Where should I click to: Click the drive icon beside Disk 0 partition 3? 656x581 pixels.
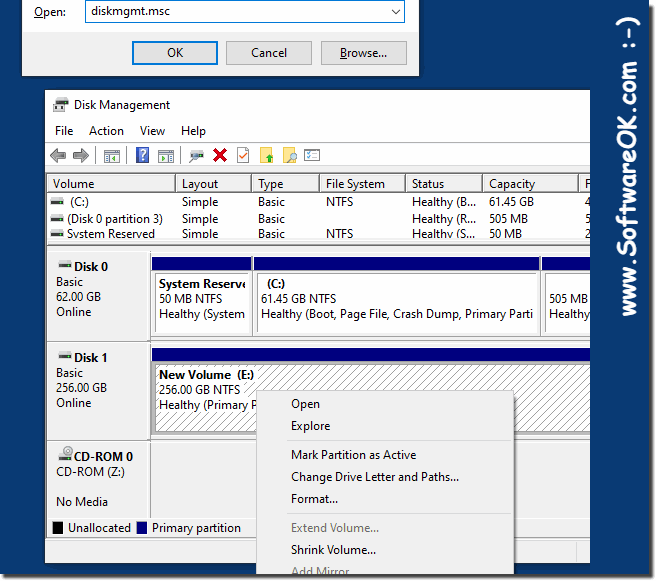[57, 219]
